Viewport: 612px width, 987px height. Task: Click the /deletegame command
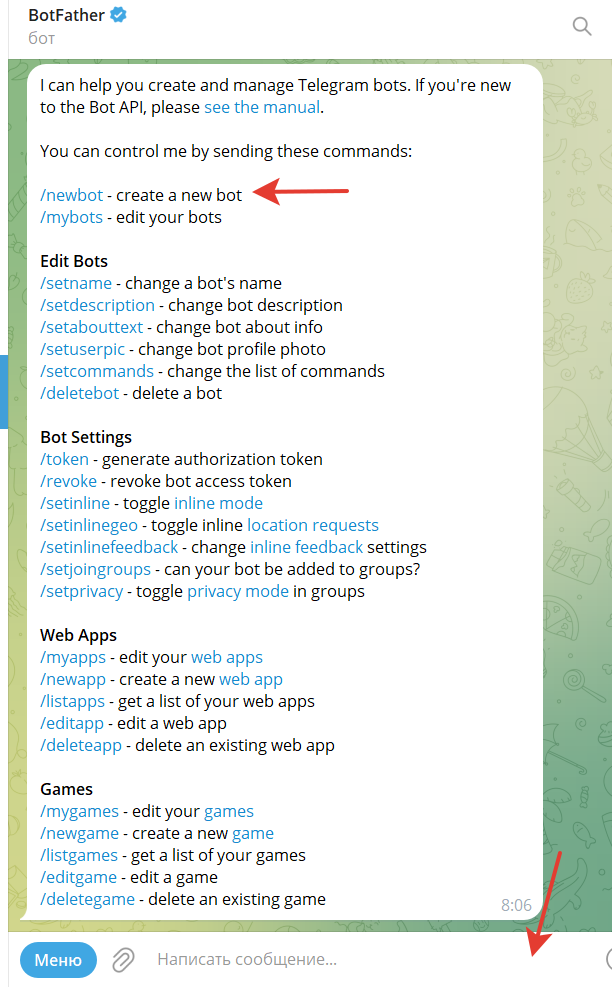click(x=87, y=899)
